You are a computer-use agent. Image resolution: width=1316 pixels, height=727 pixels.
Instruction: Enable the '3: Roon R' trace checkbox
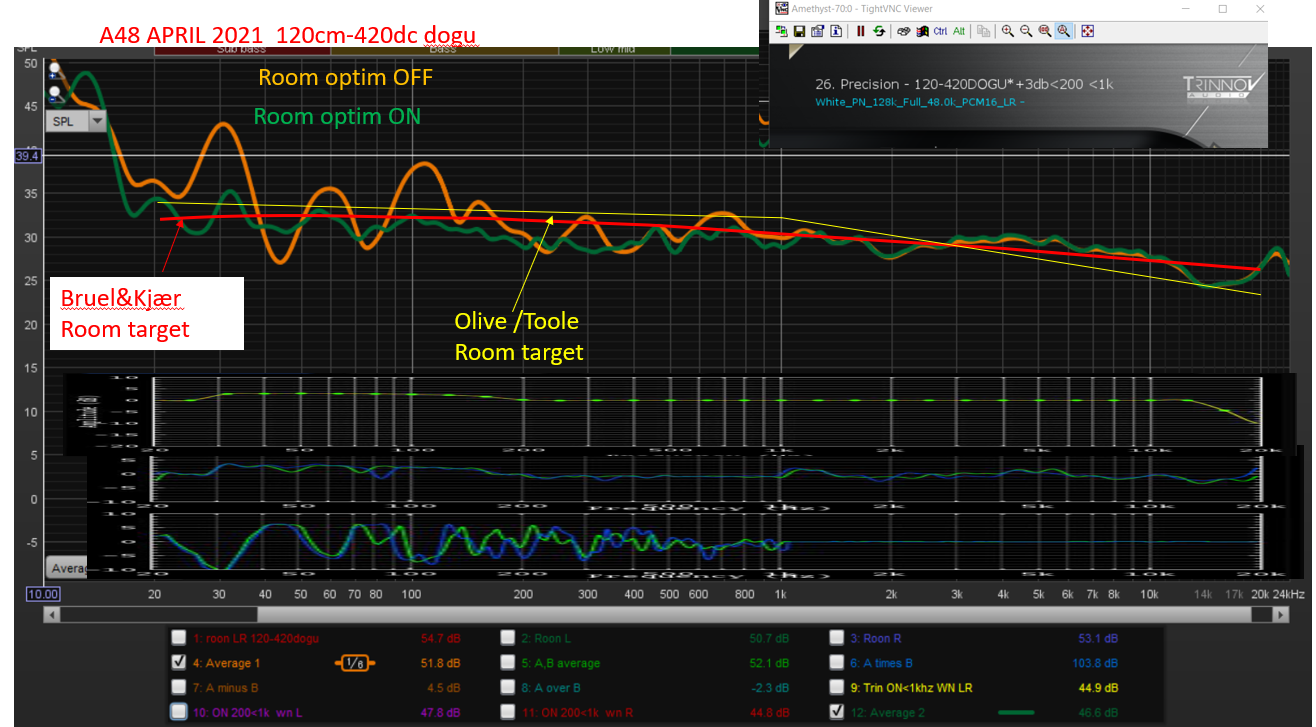837,638
